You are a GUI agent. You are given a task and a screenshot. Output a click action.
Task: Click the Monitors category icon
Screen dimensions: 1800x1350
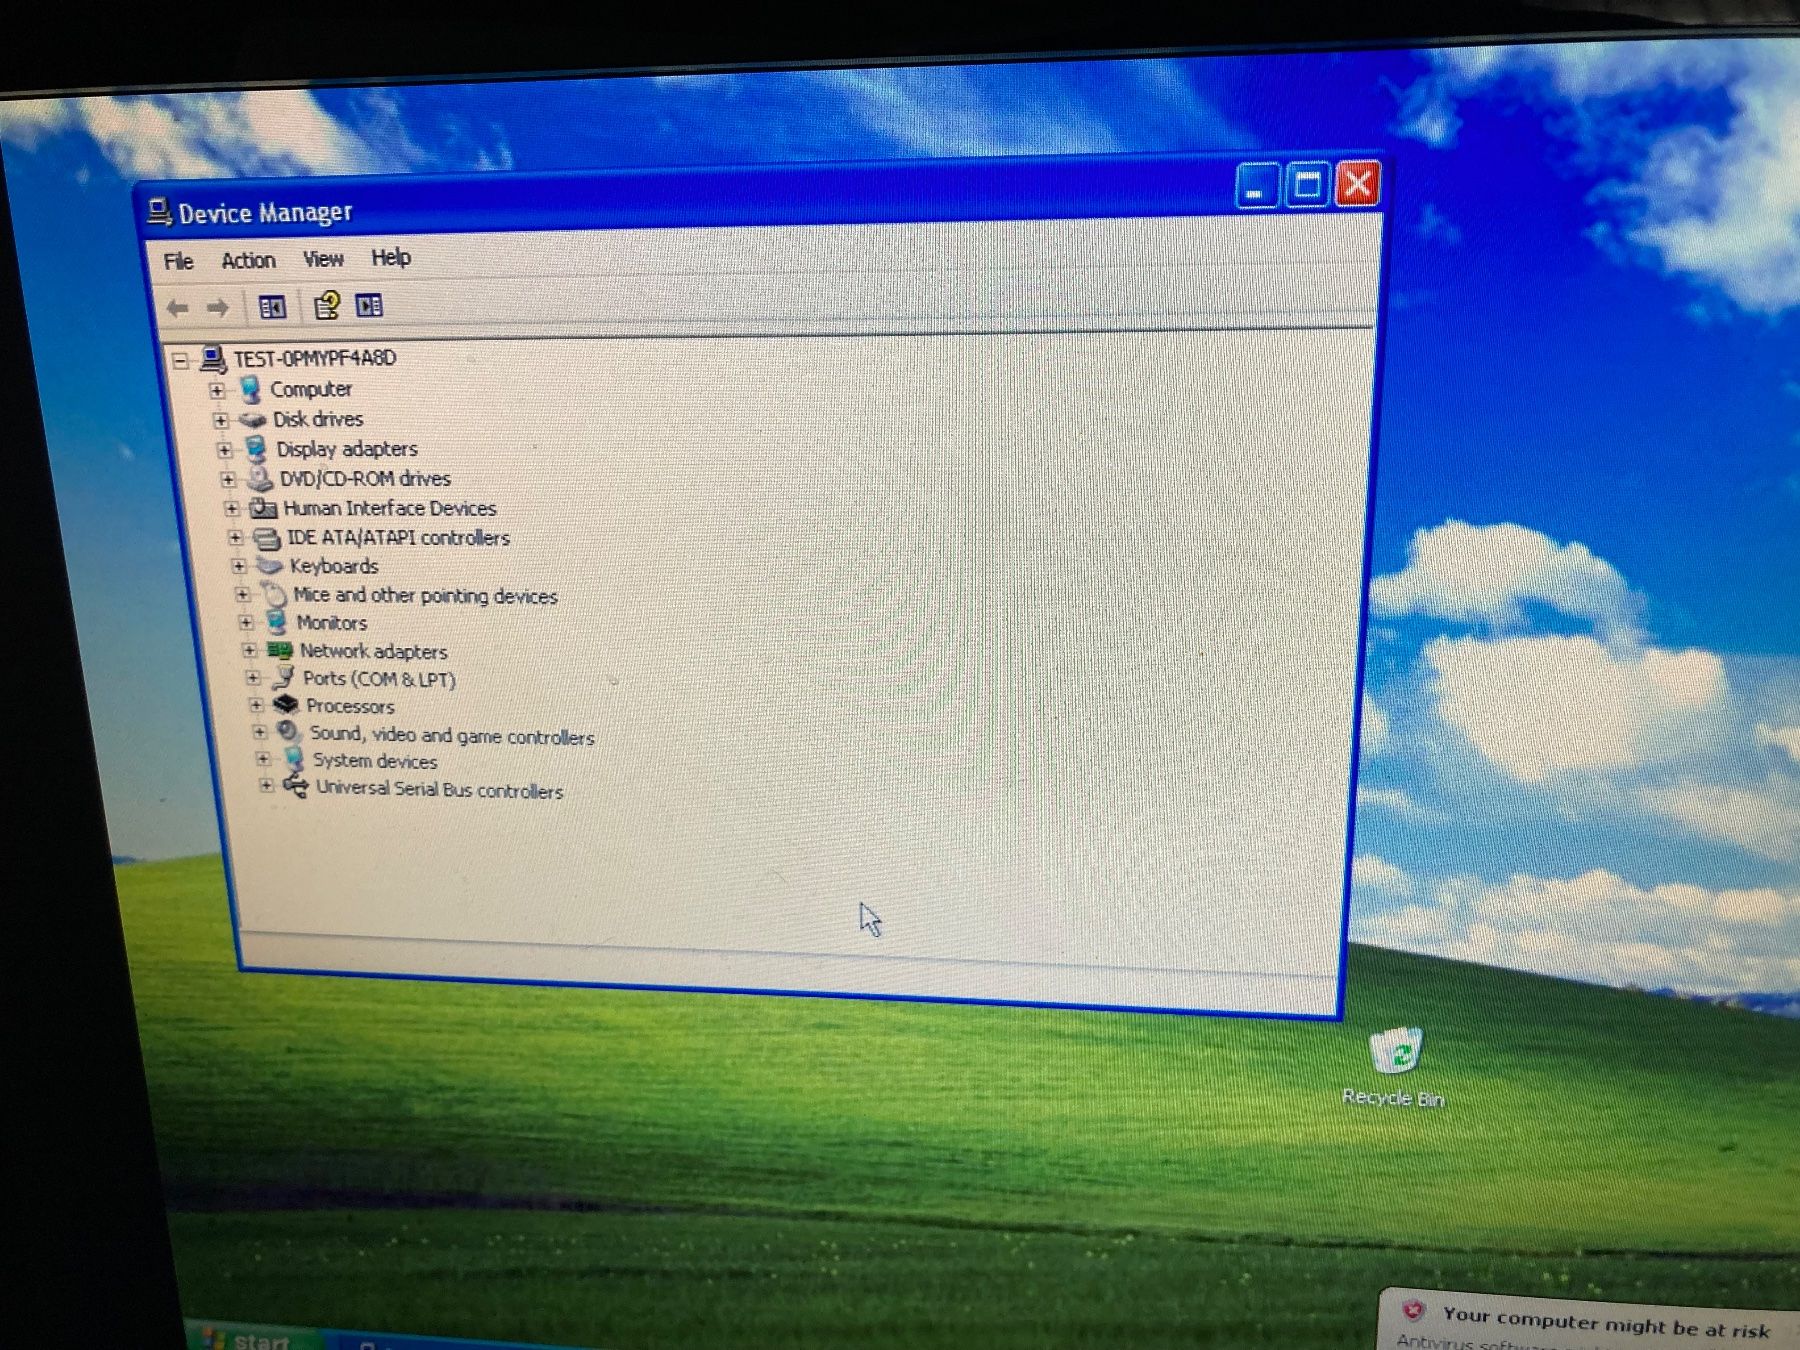coord(277,622)
